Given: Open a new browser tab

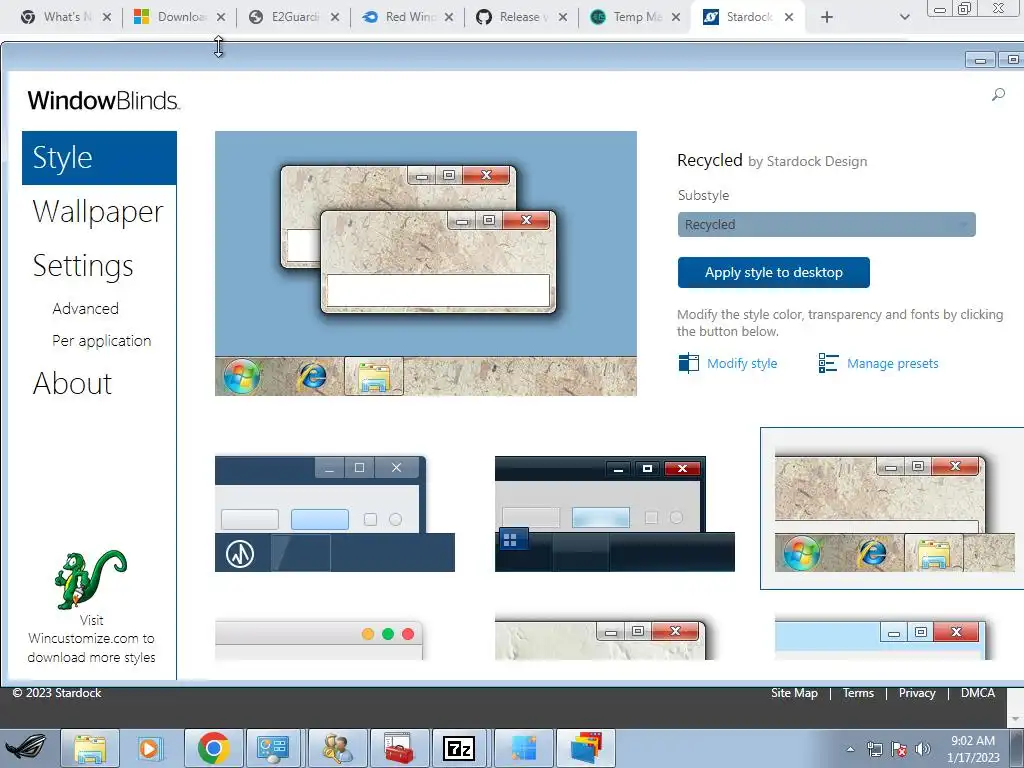Looking at the screenshot, I should 827,17.
